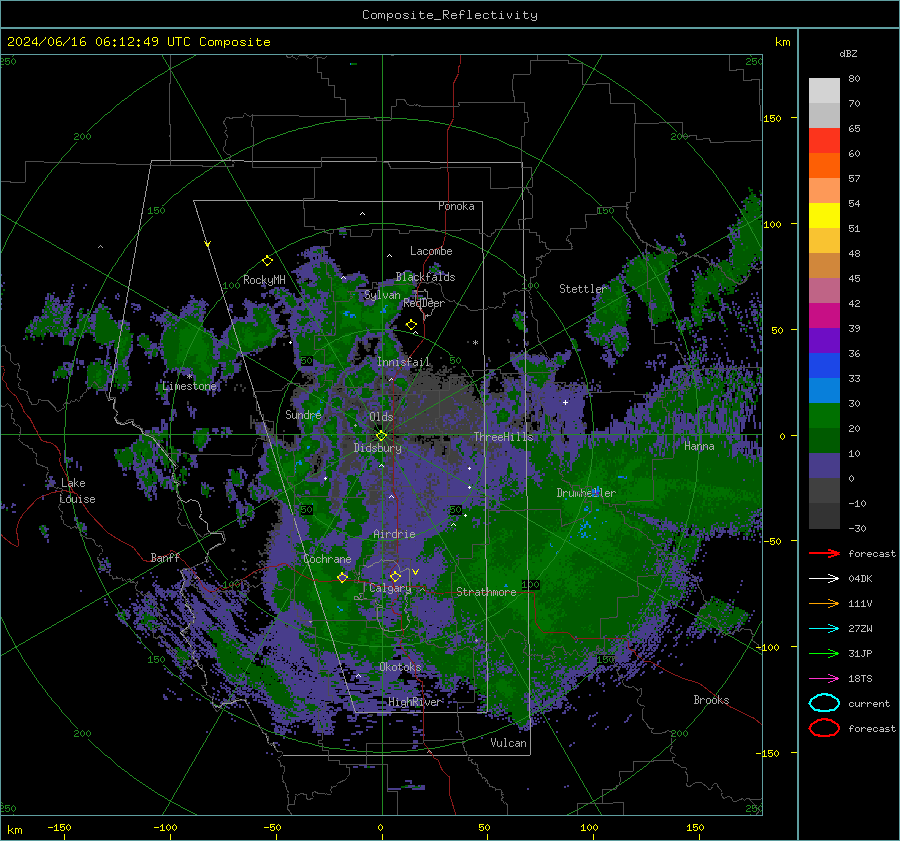
Task: Click the Ponoka city label
Action: coord(456,206)
